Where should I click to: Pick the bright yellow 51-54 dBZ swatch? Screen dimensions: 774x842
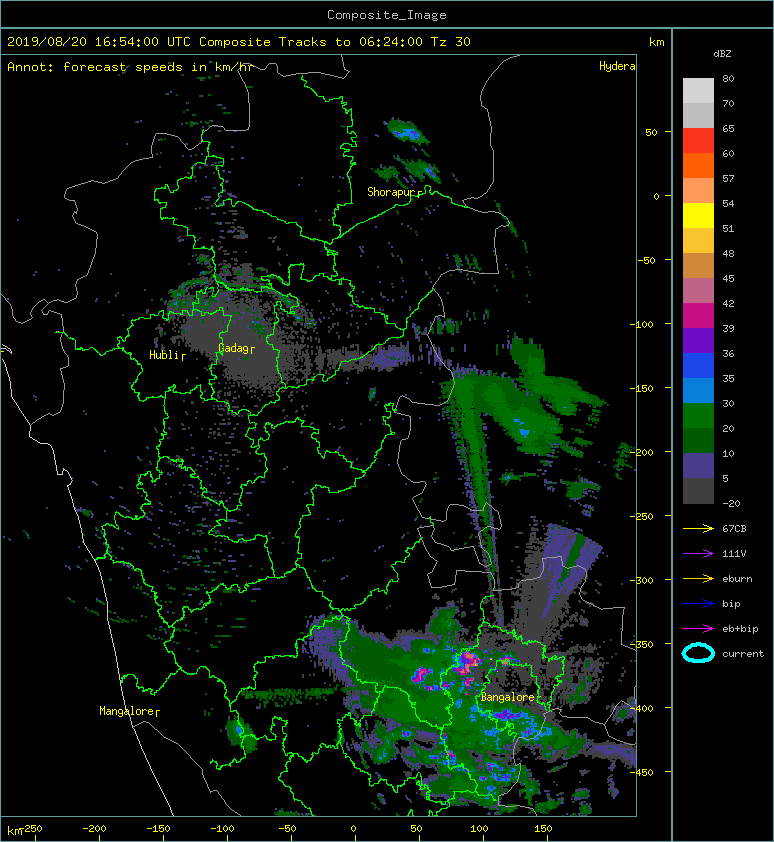[698, 215]
